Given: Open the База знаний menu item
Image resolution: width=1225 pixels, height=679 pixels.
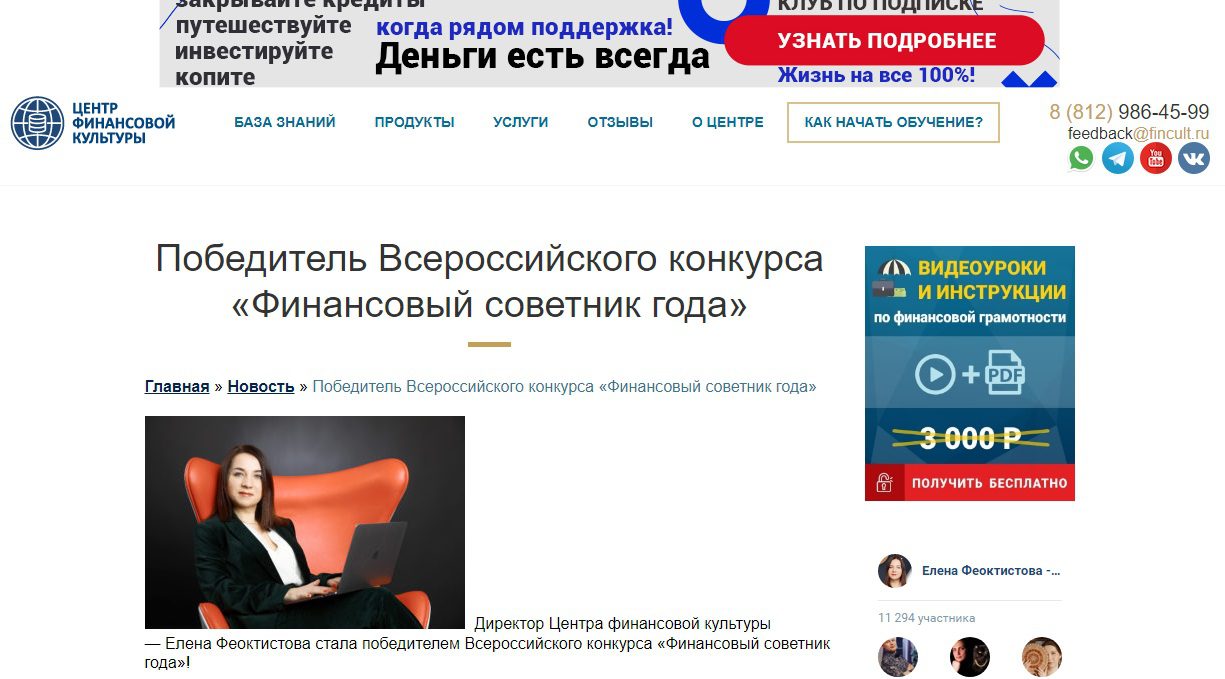Looking at the screenshot, I should point(285,122).
